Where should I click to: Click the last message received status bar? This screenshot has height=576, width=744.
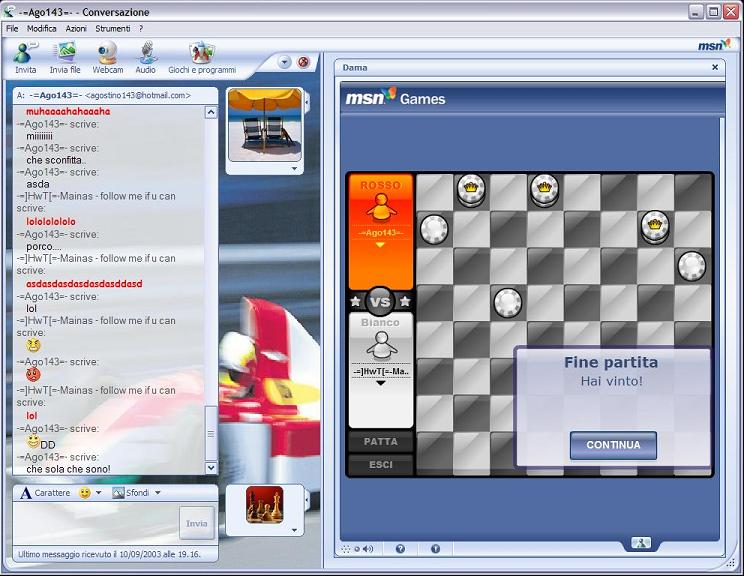[x=109, y=554]
